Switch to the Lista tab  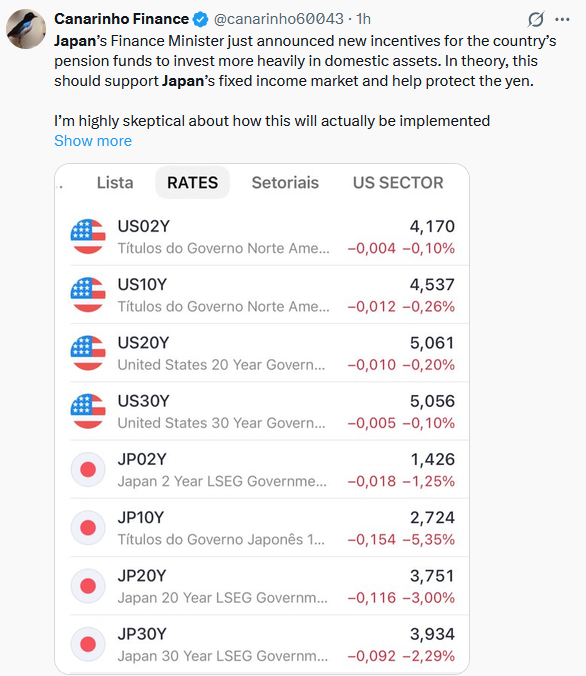(x=115, y=182)
